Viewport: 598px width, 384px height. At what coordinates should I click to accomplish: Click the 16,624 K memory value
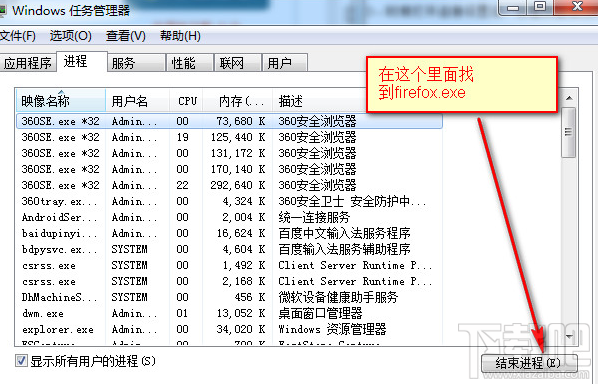coord(241,233)
